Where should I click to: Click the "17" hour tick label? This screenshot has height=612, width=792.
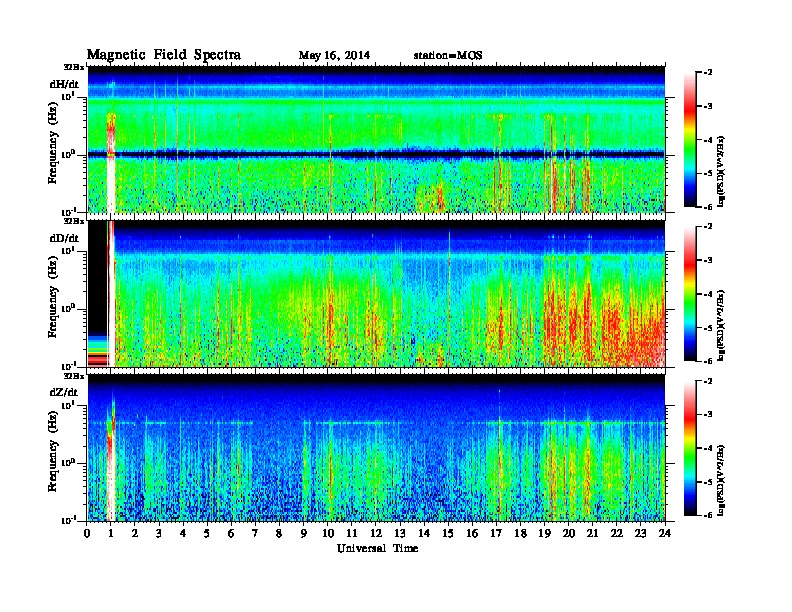pos(496,533)
